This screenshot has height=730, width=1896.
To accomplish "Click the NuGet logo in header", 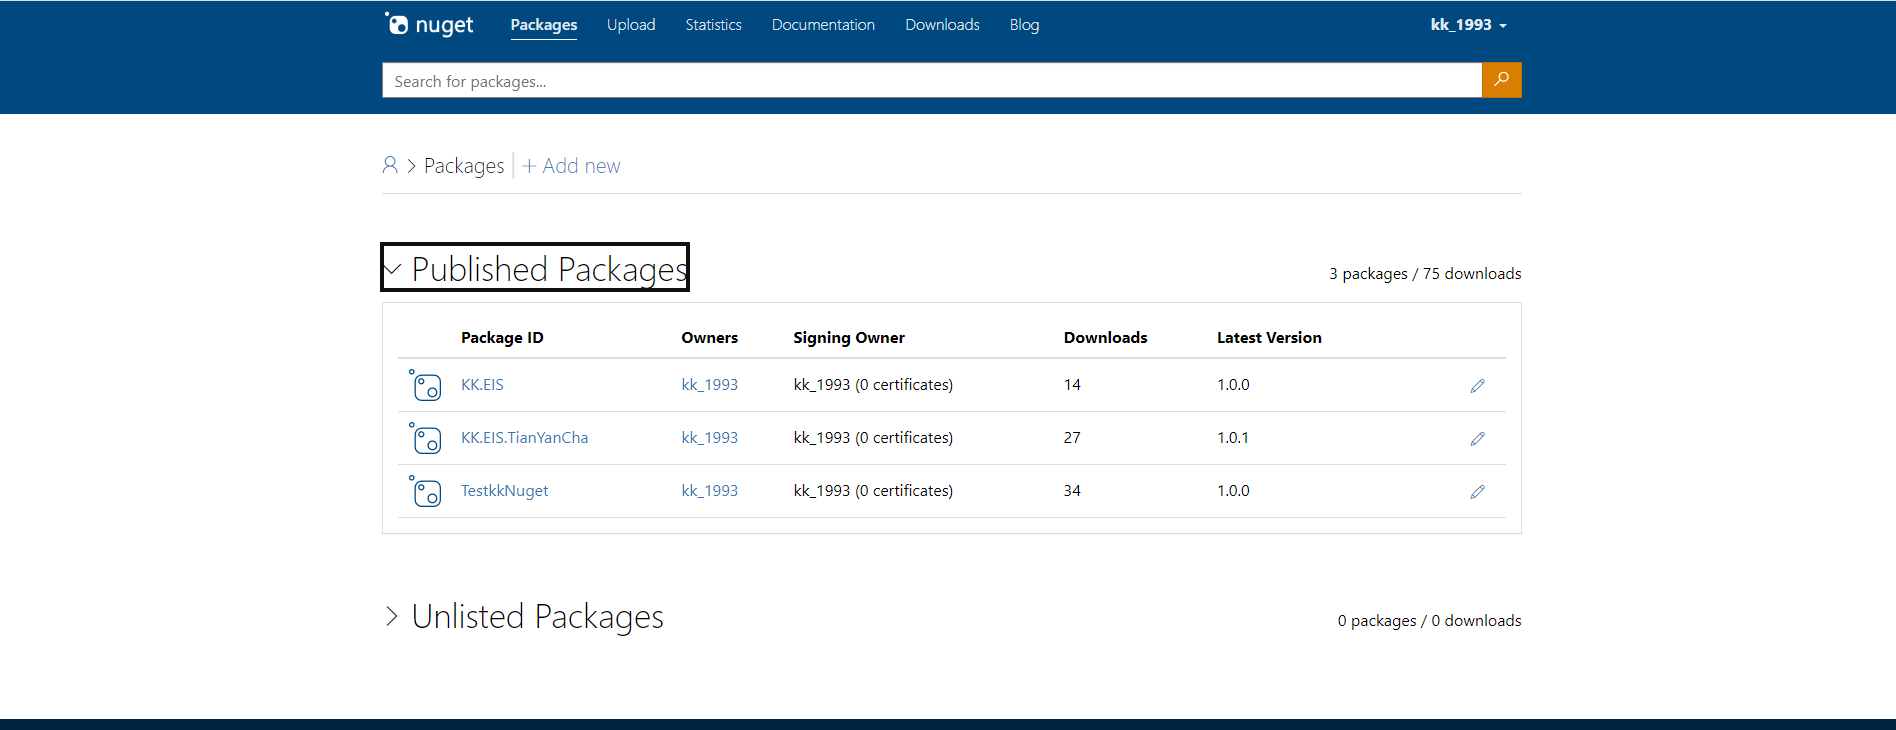I will coord(429,24).
